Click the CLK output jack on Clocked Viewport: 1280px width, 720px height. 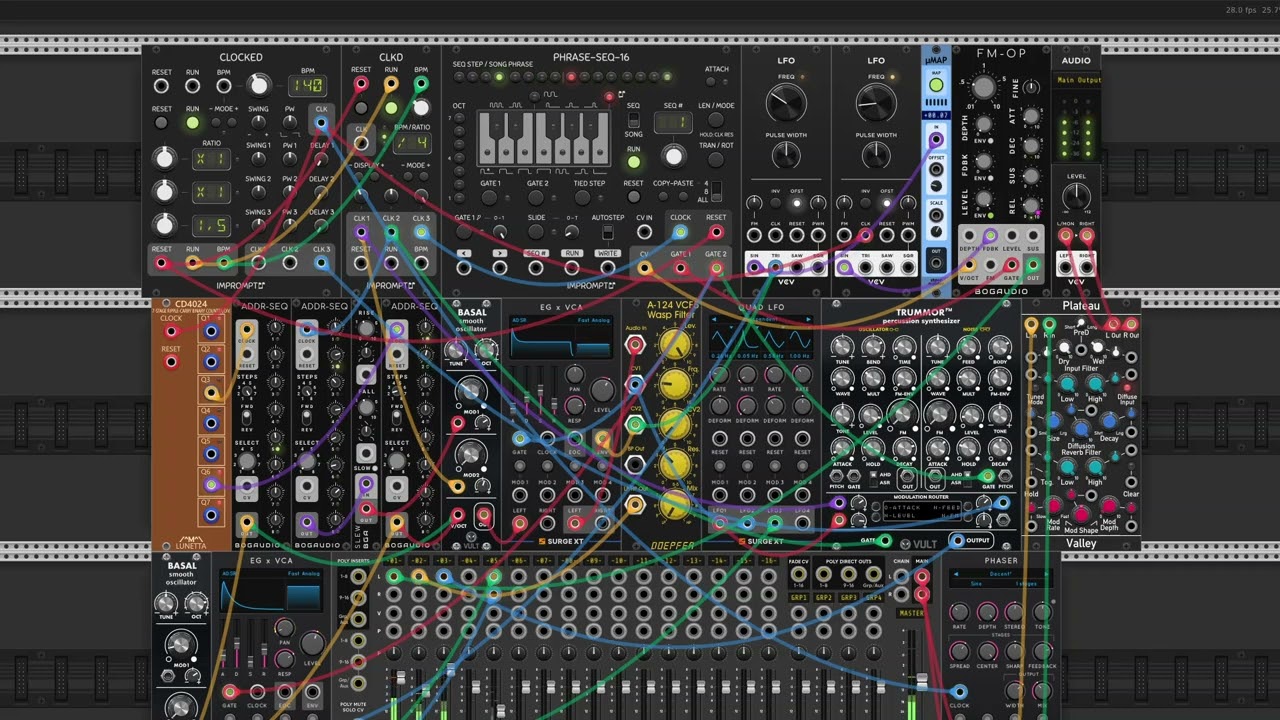[x=321, y=124]
